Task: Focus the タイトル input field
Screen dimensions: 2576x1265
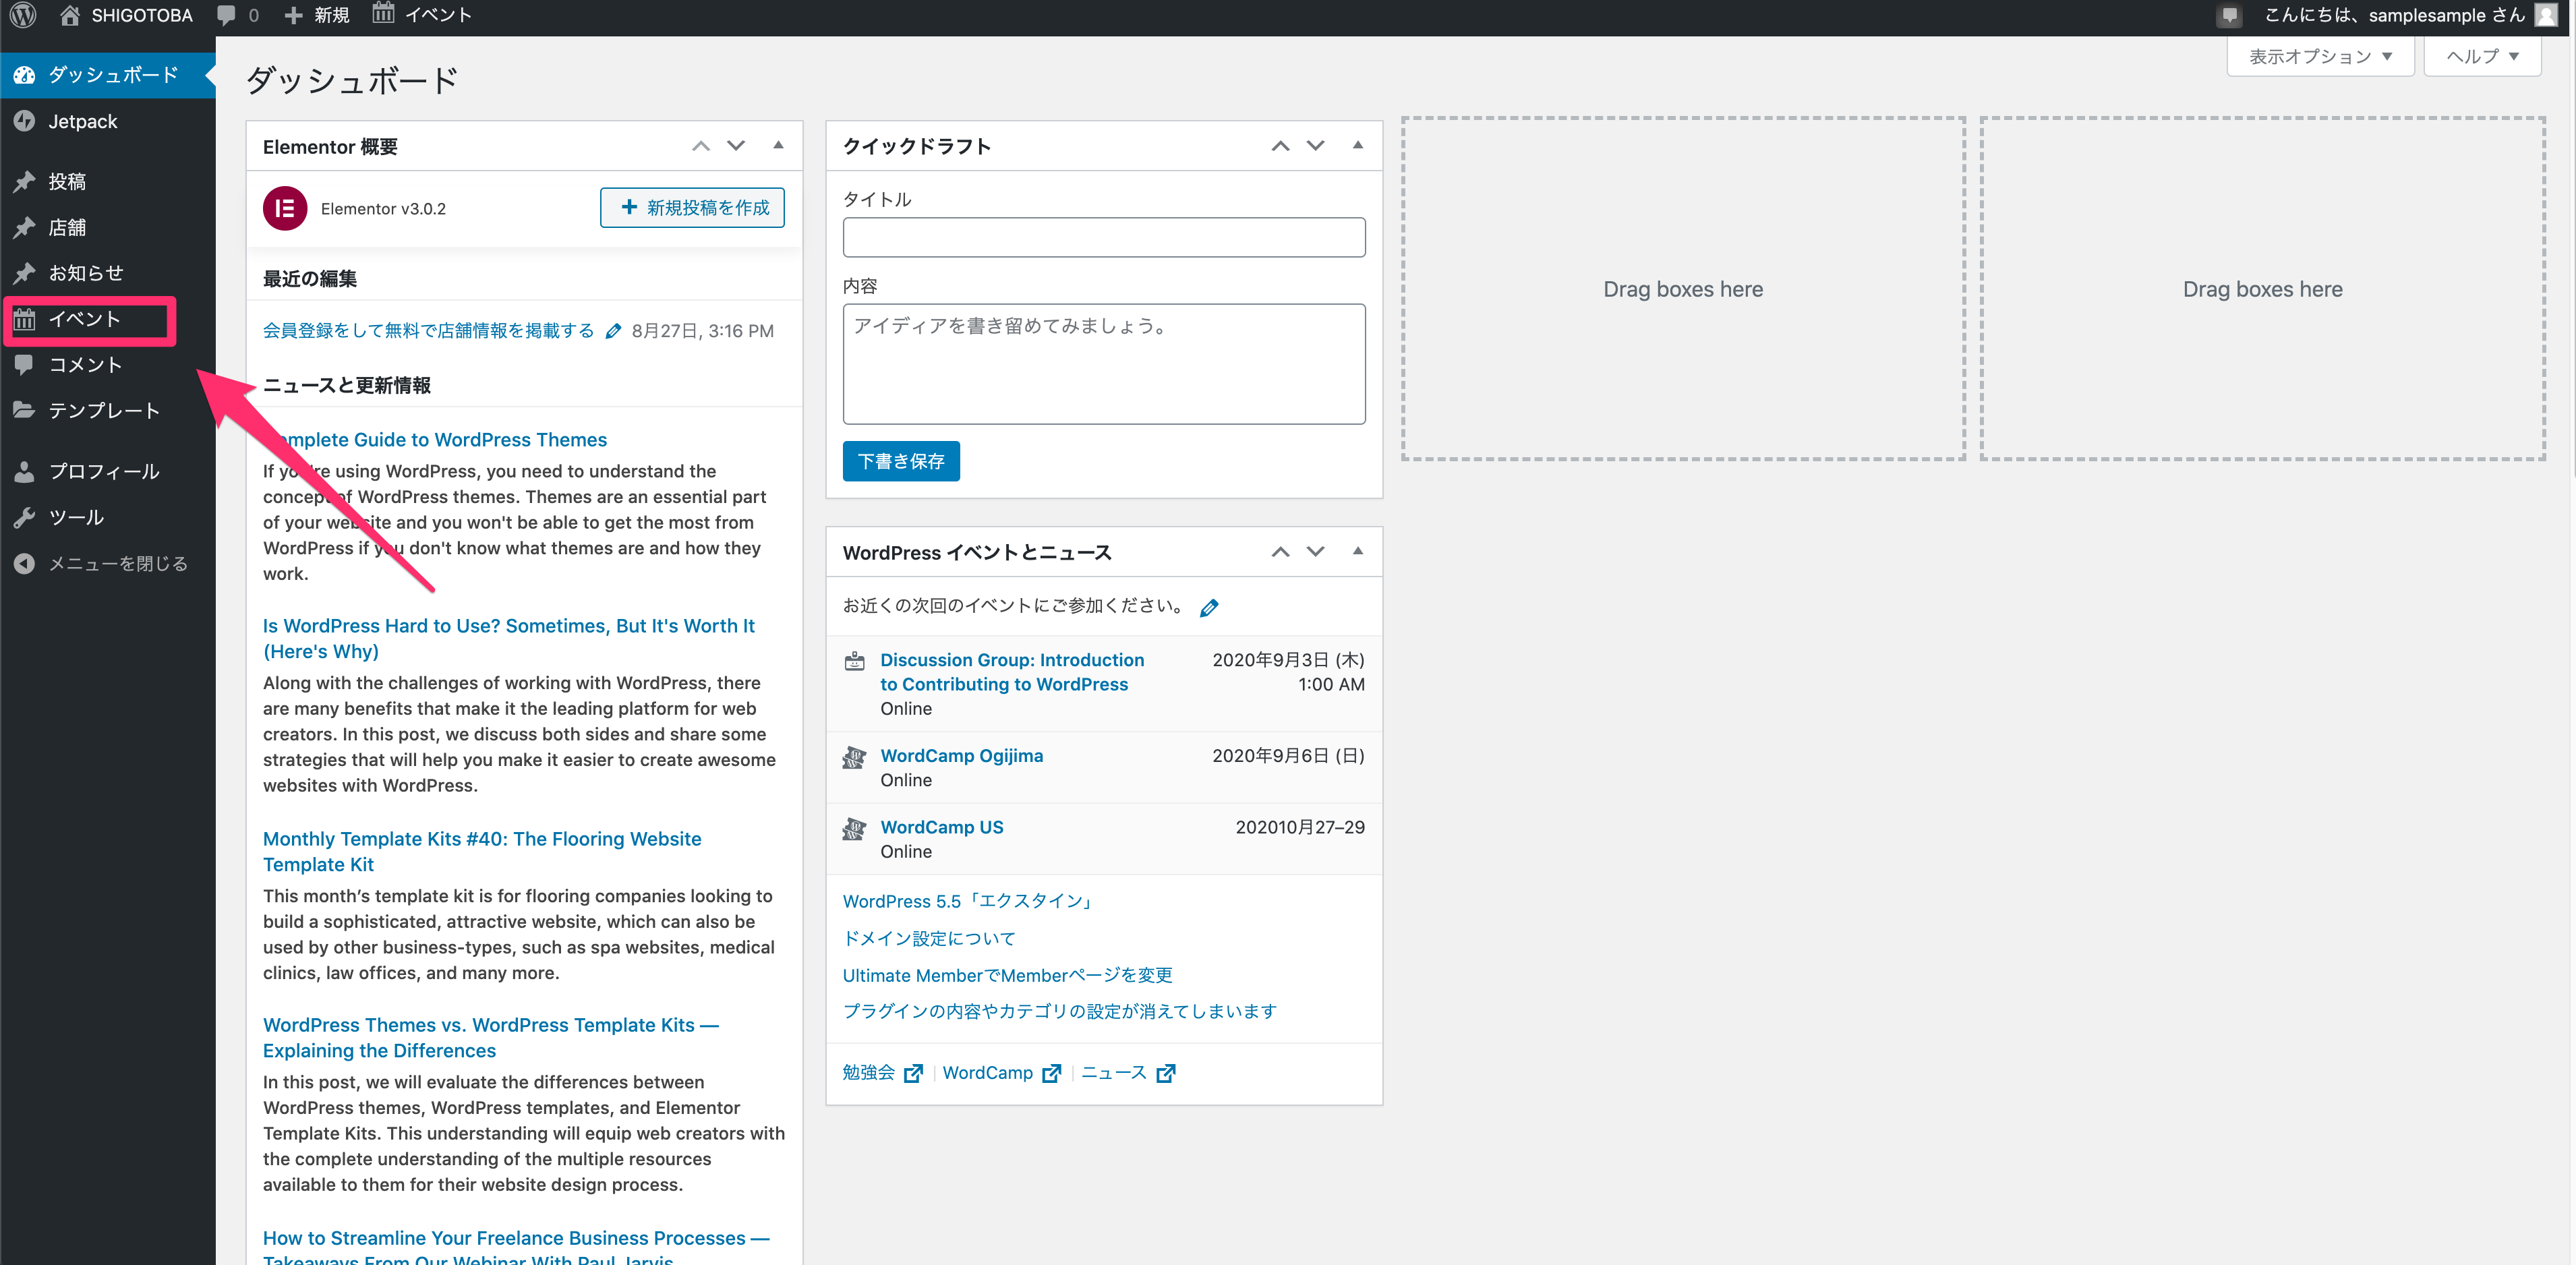Action: (1104, 237)
